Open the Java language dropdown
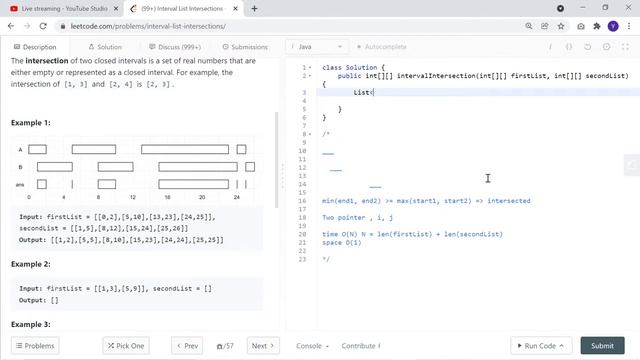The width and height of the screenshot is (640, 360). click(317, 47)
